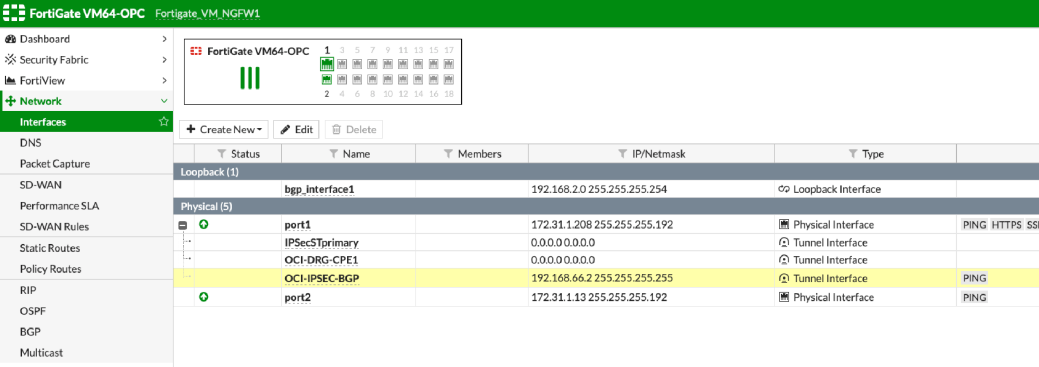Expand the Dashboard menu

(x=164, y=39)
